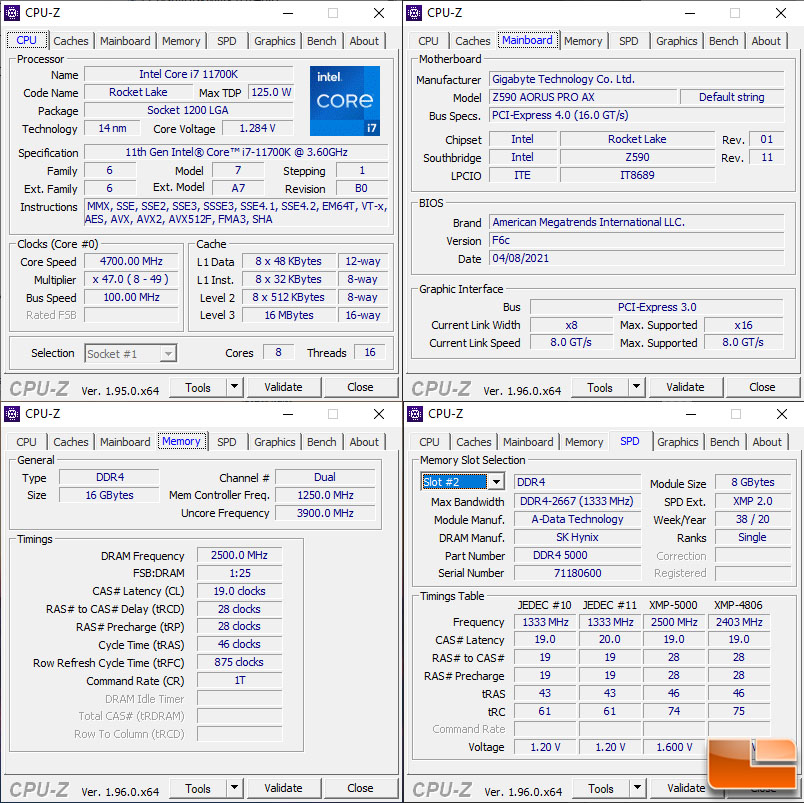804x803 pixels.
Task: Select CPU tab in Mainboard window
Action: (428, 41)
